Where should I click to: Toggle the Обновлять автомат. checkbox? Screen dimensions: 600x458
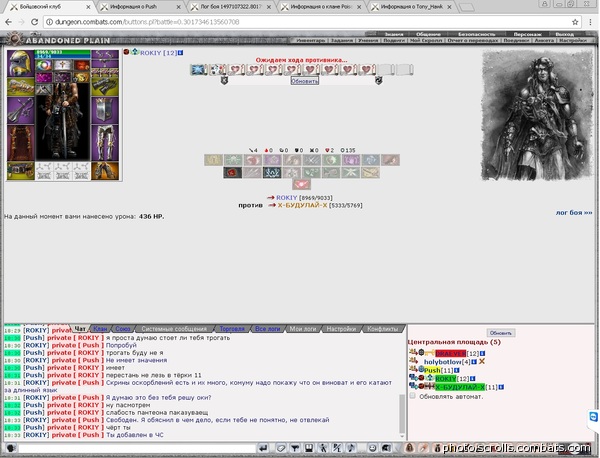(412, 396)
